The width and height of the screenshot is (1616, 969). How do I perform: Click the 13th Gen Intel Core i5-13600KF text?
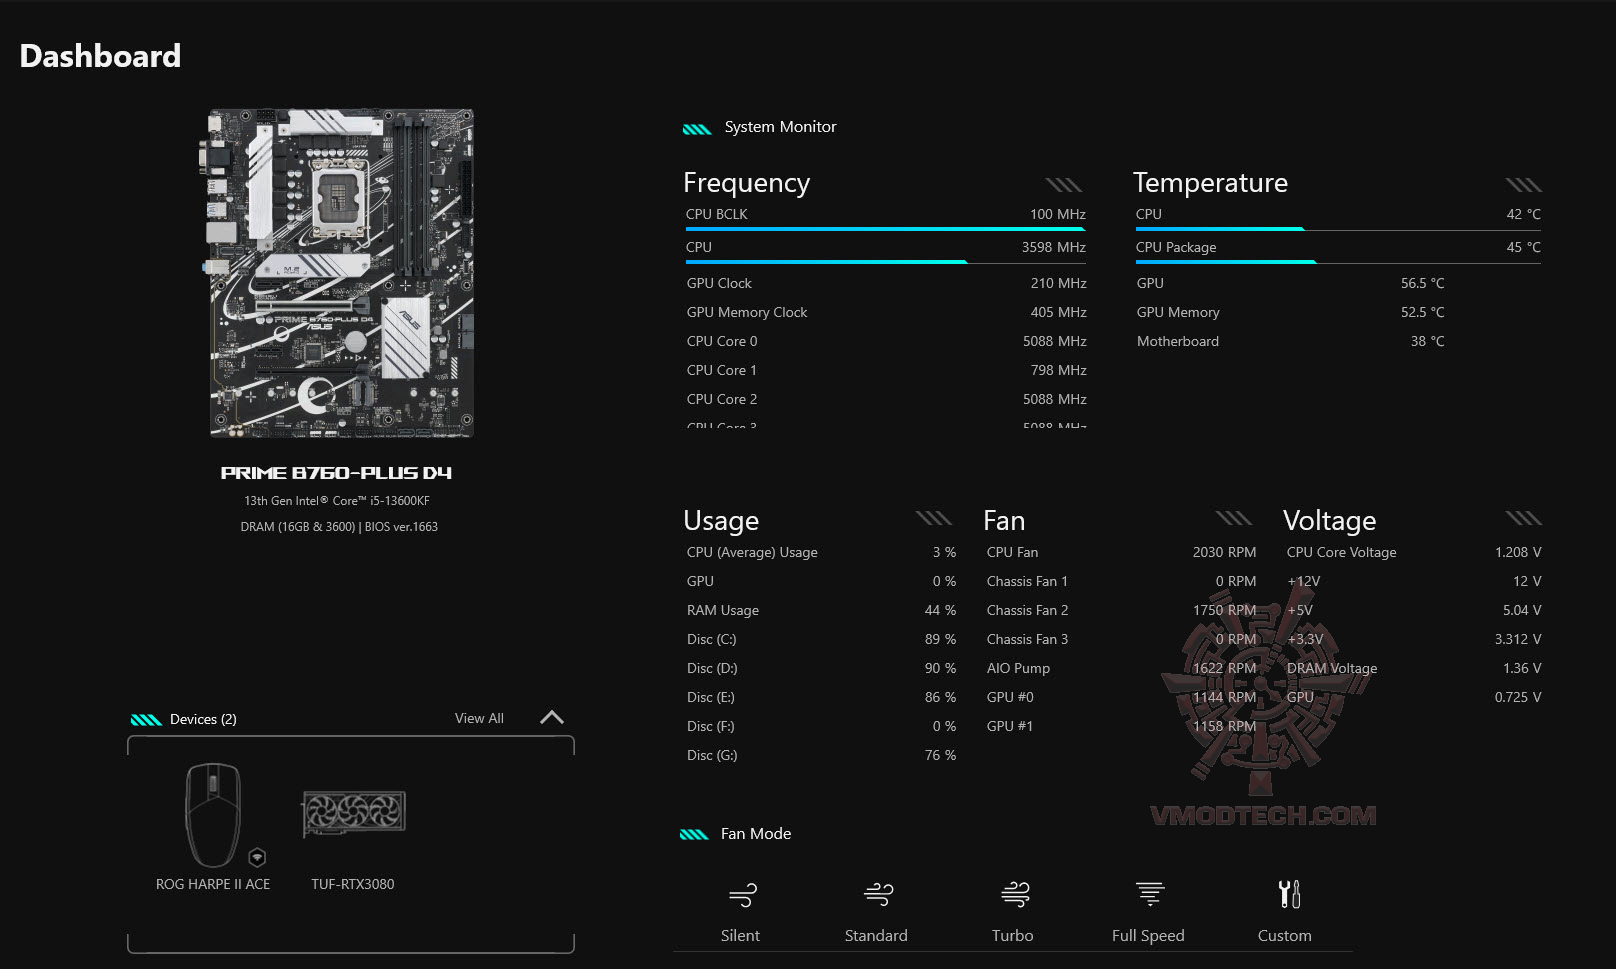pos(337,501)
